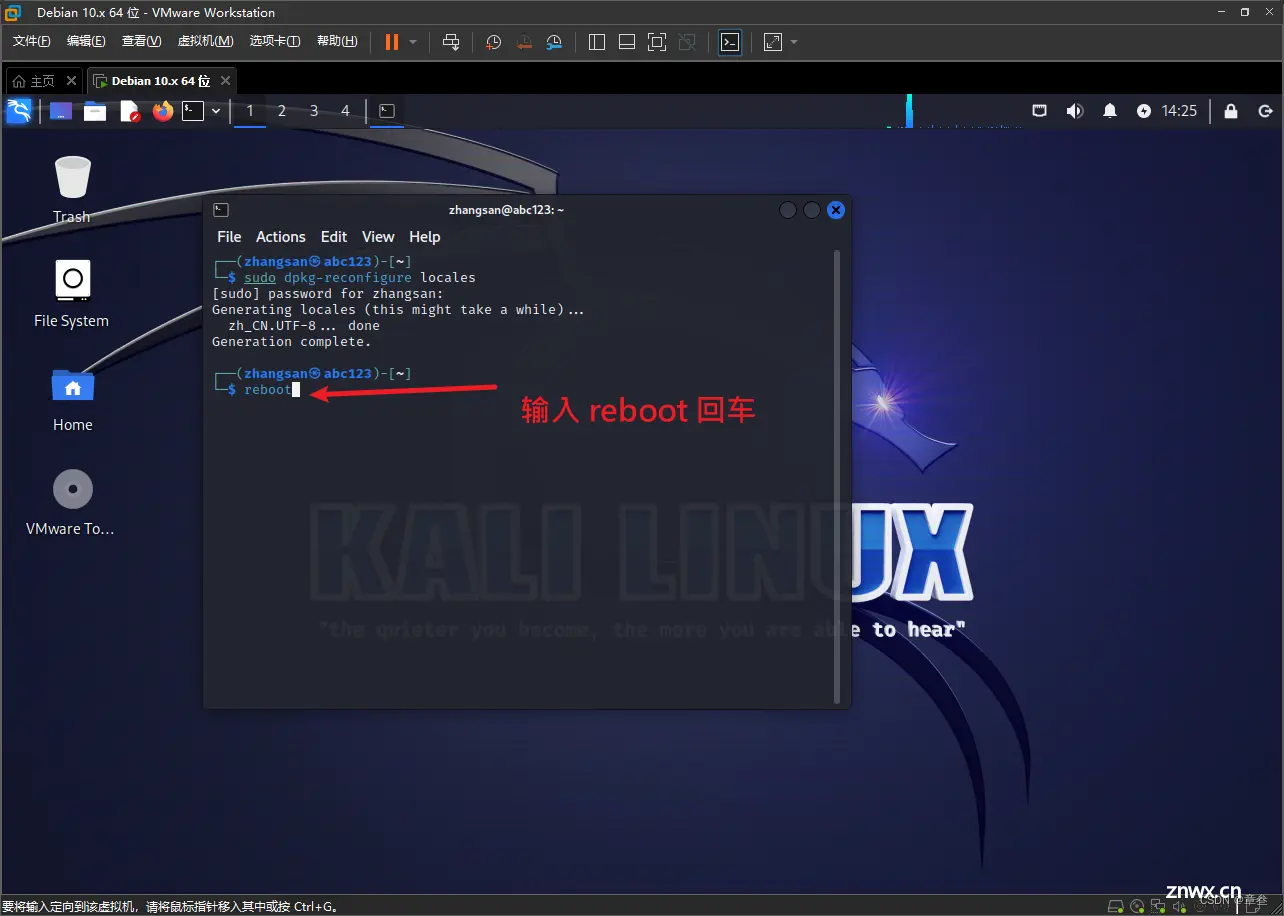Open the File System desktop icon
Screen dimensions: 1284x916
[72, 294]
